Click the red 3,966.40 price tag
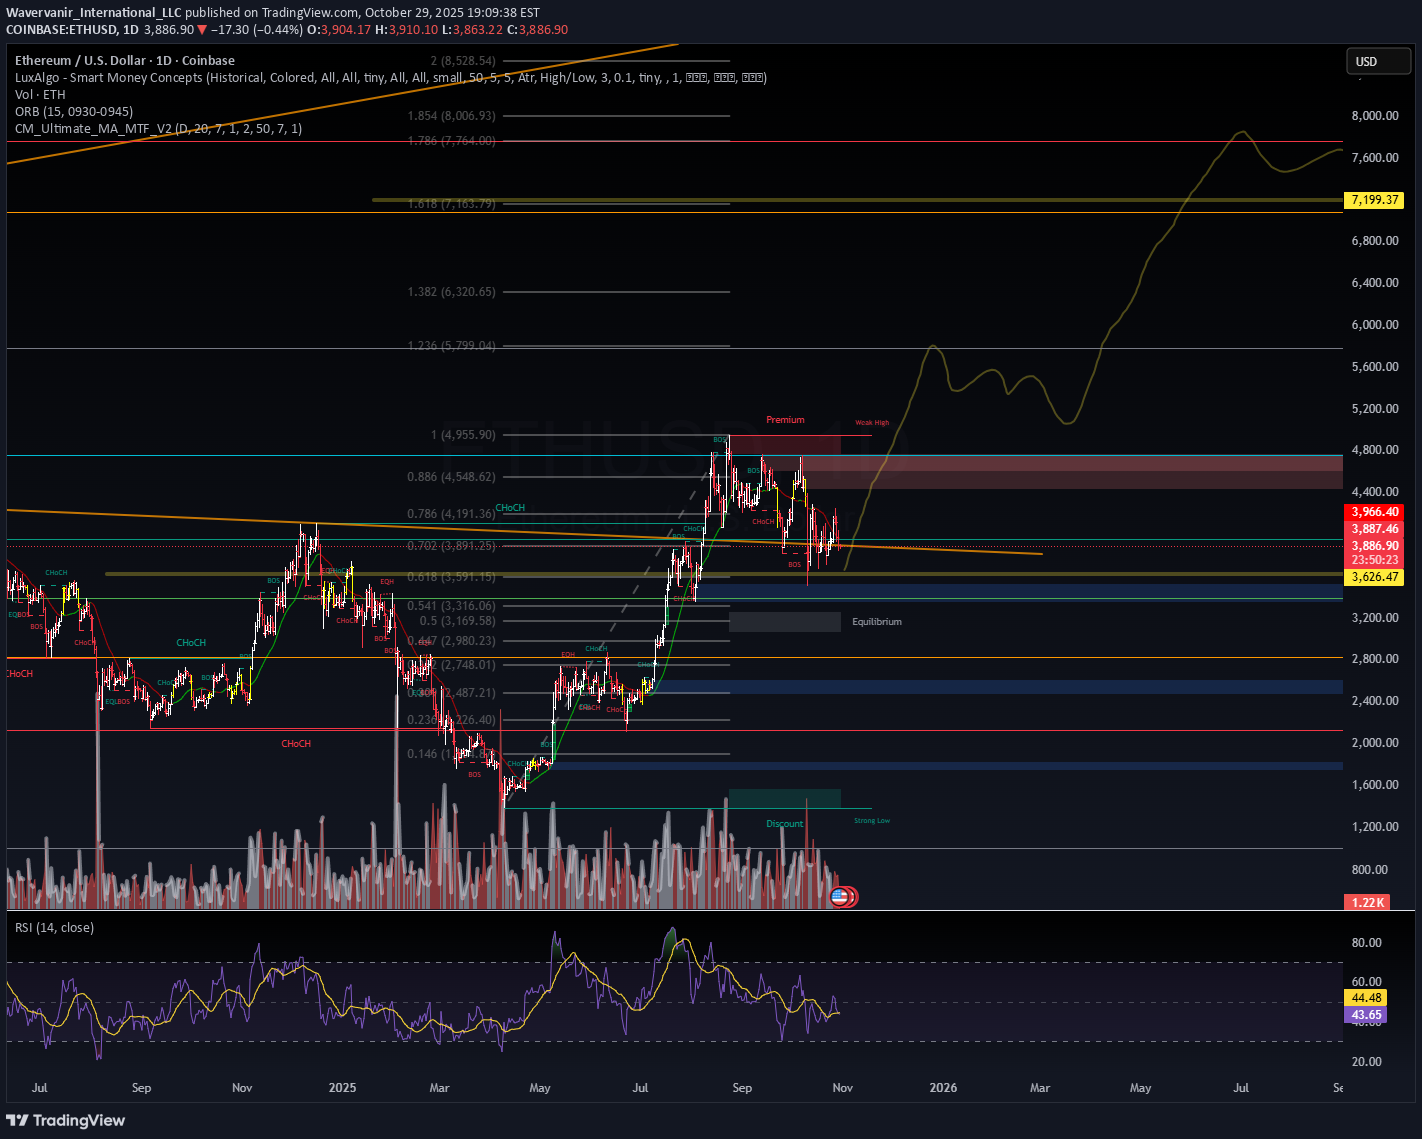Viewport: 1422px width, 1139px height. coord(1374,512)
